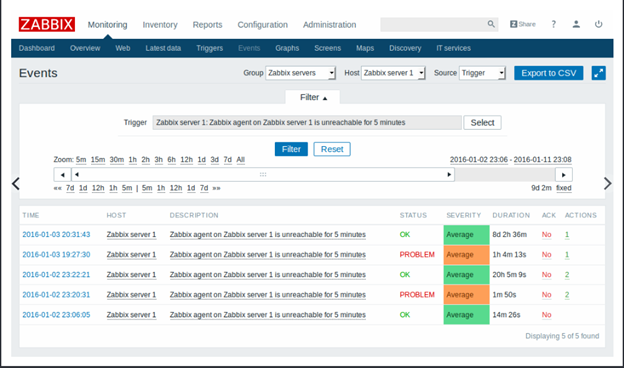
Task: Switch to the Discovery submenu
Action: (x=405, y=48)
